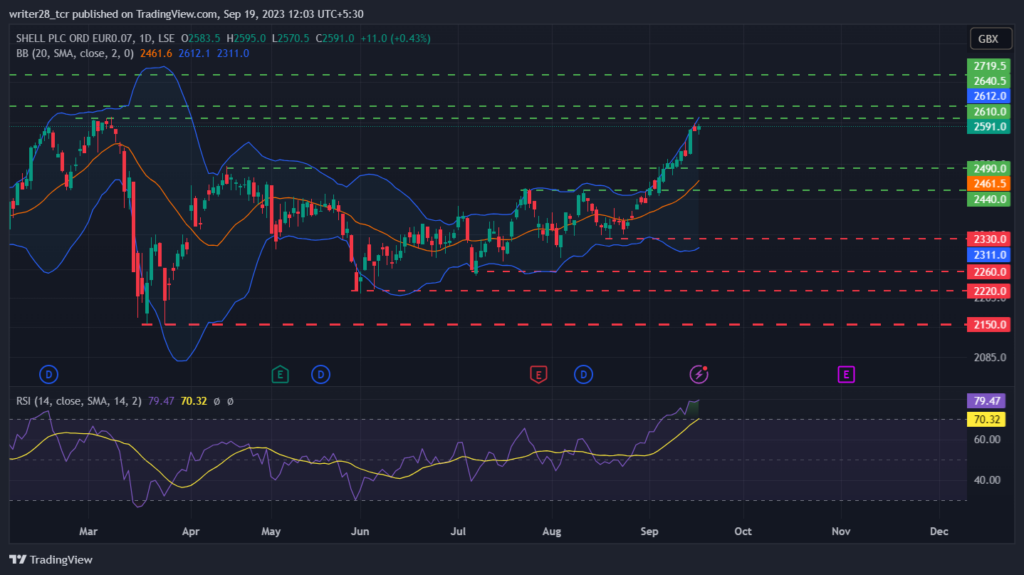
Task: Click the Oct label on the time axis
Action: point(743,531)
